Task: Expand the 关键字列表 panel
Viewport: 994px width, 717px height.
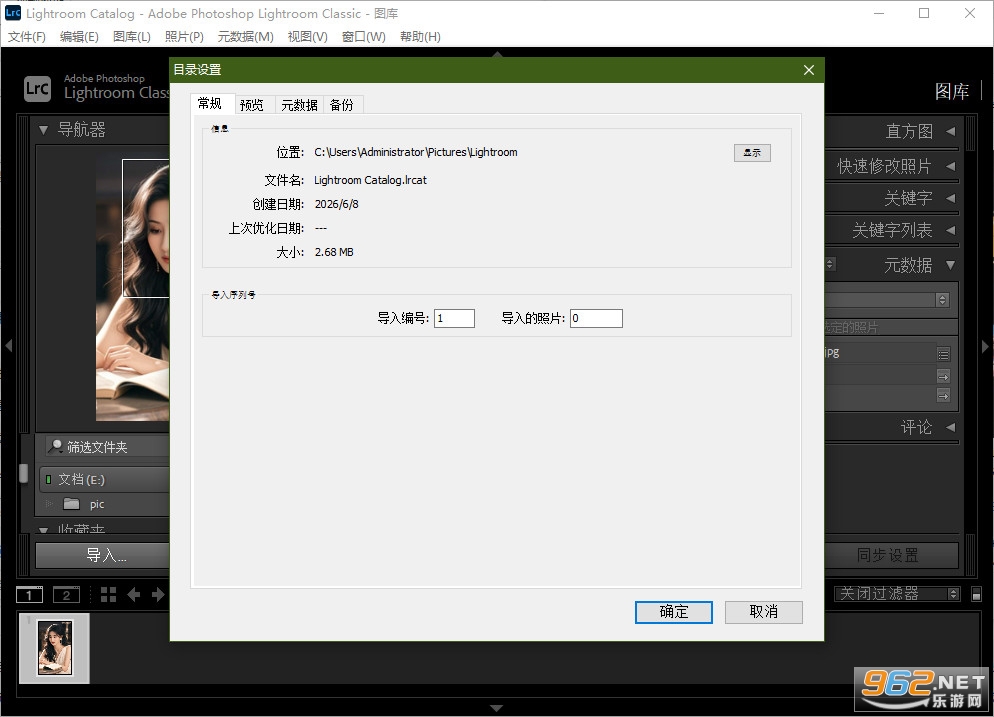Action: pyautogui.click(x=950, y=229)
